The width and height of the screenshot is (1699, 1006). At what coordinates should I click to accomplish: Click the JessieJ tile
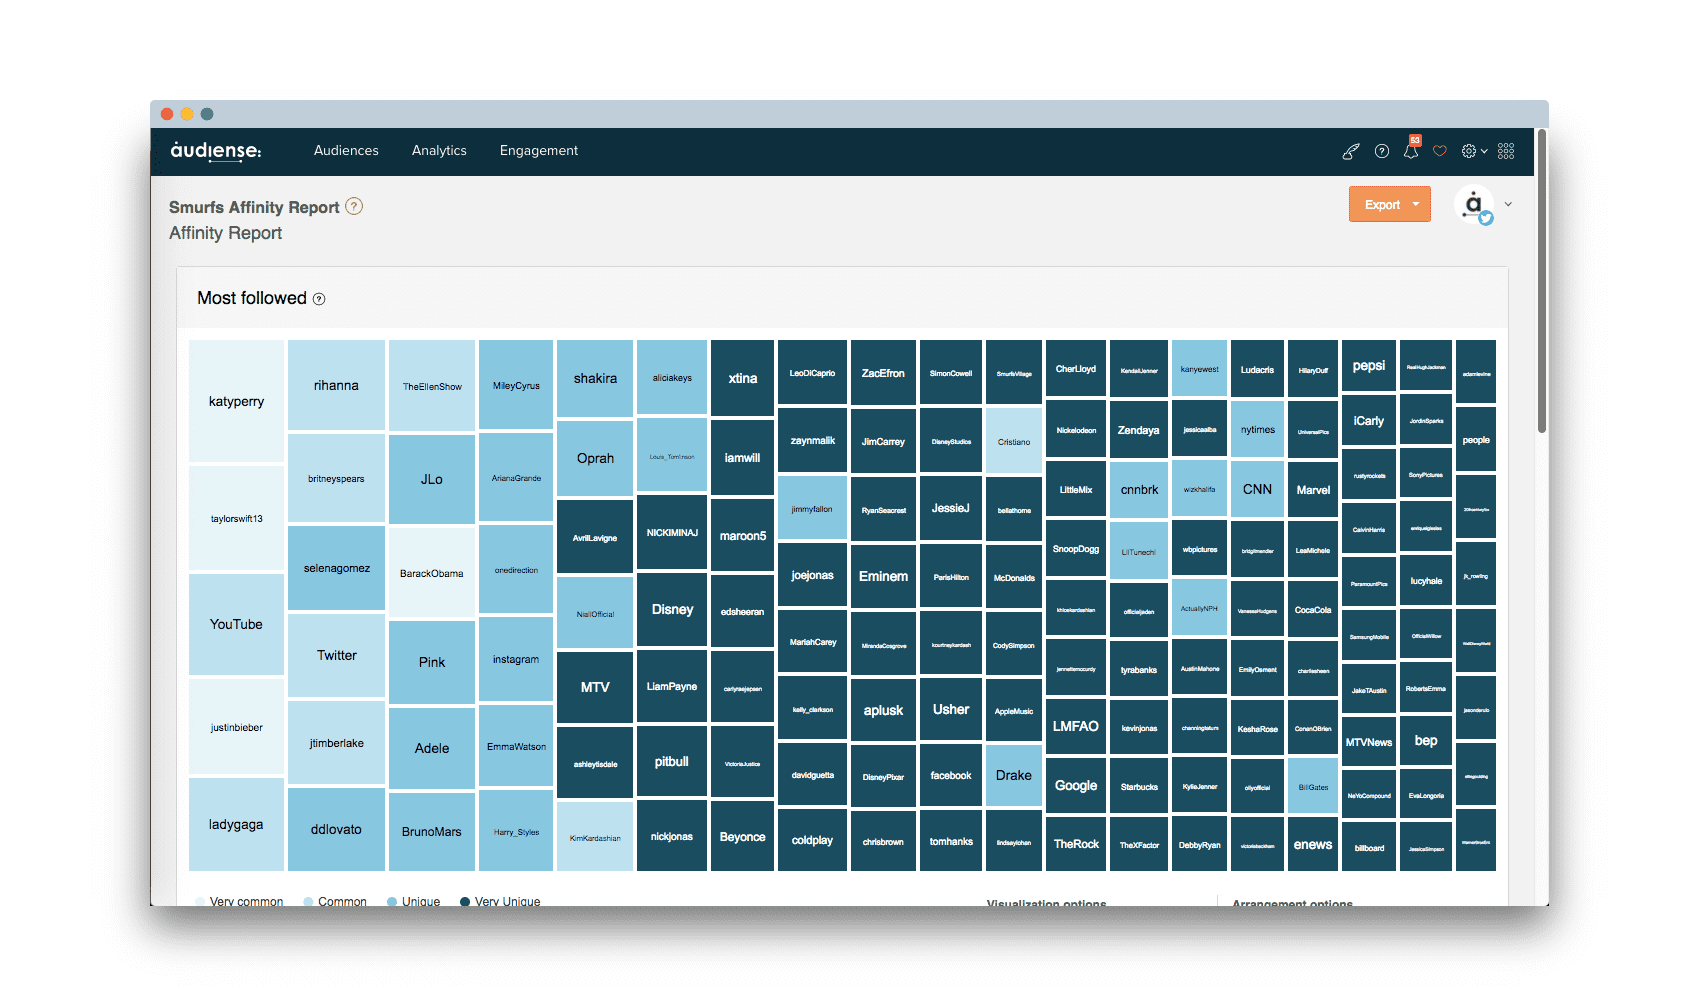[x=951, y=508]
